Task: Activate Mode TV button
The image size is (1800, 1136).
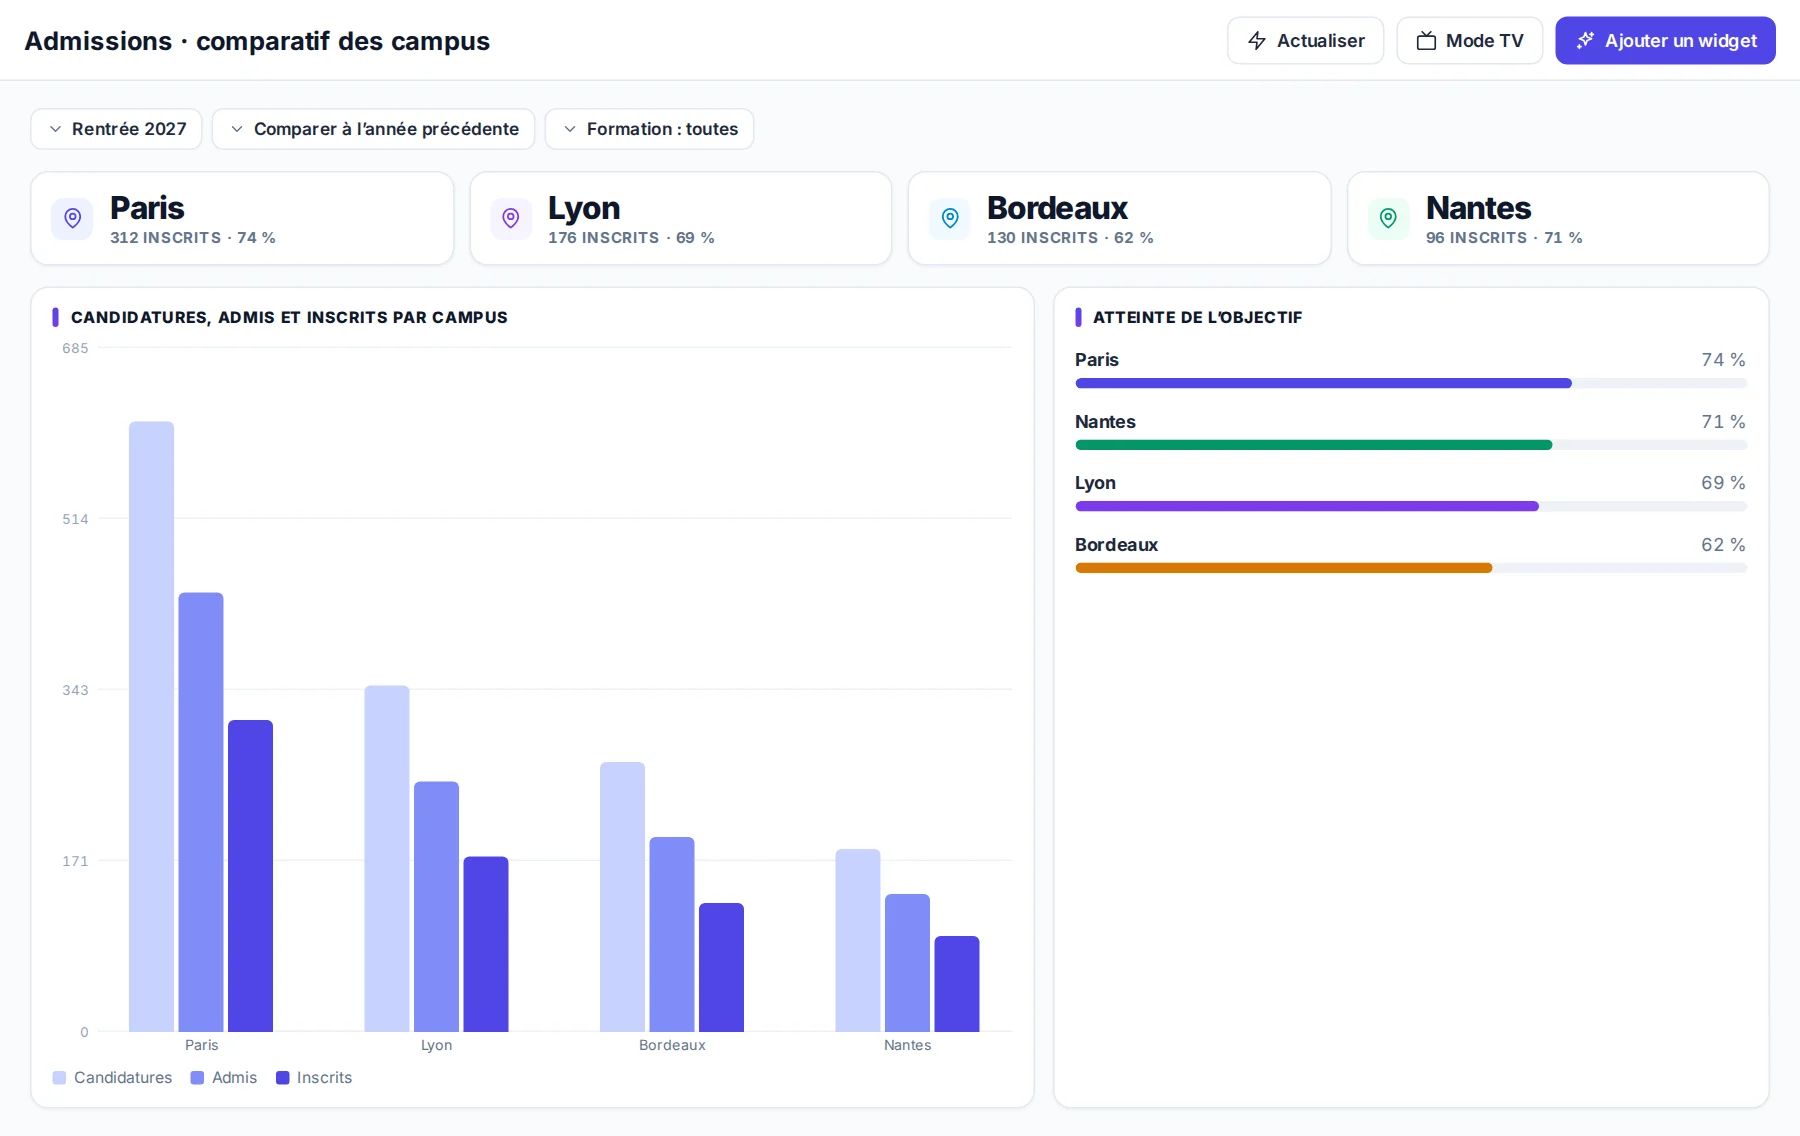Action: [1469, 41]
